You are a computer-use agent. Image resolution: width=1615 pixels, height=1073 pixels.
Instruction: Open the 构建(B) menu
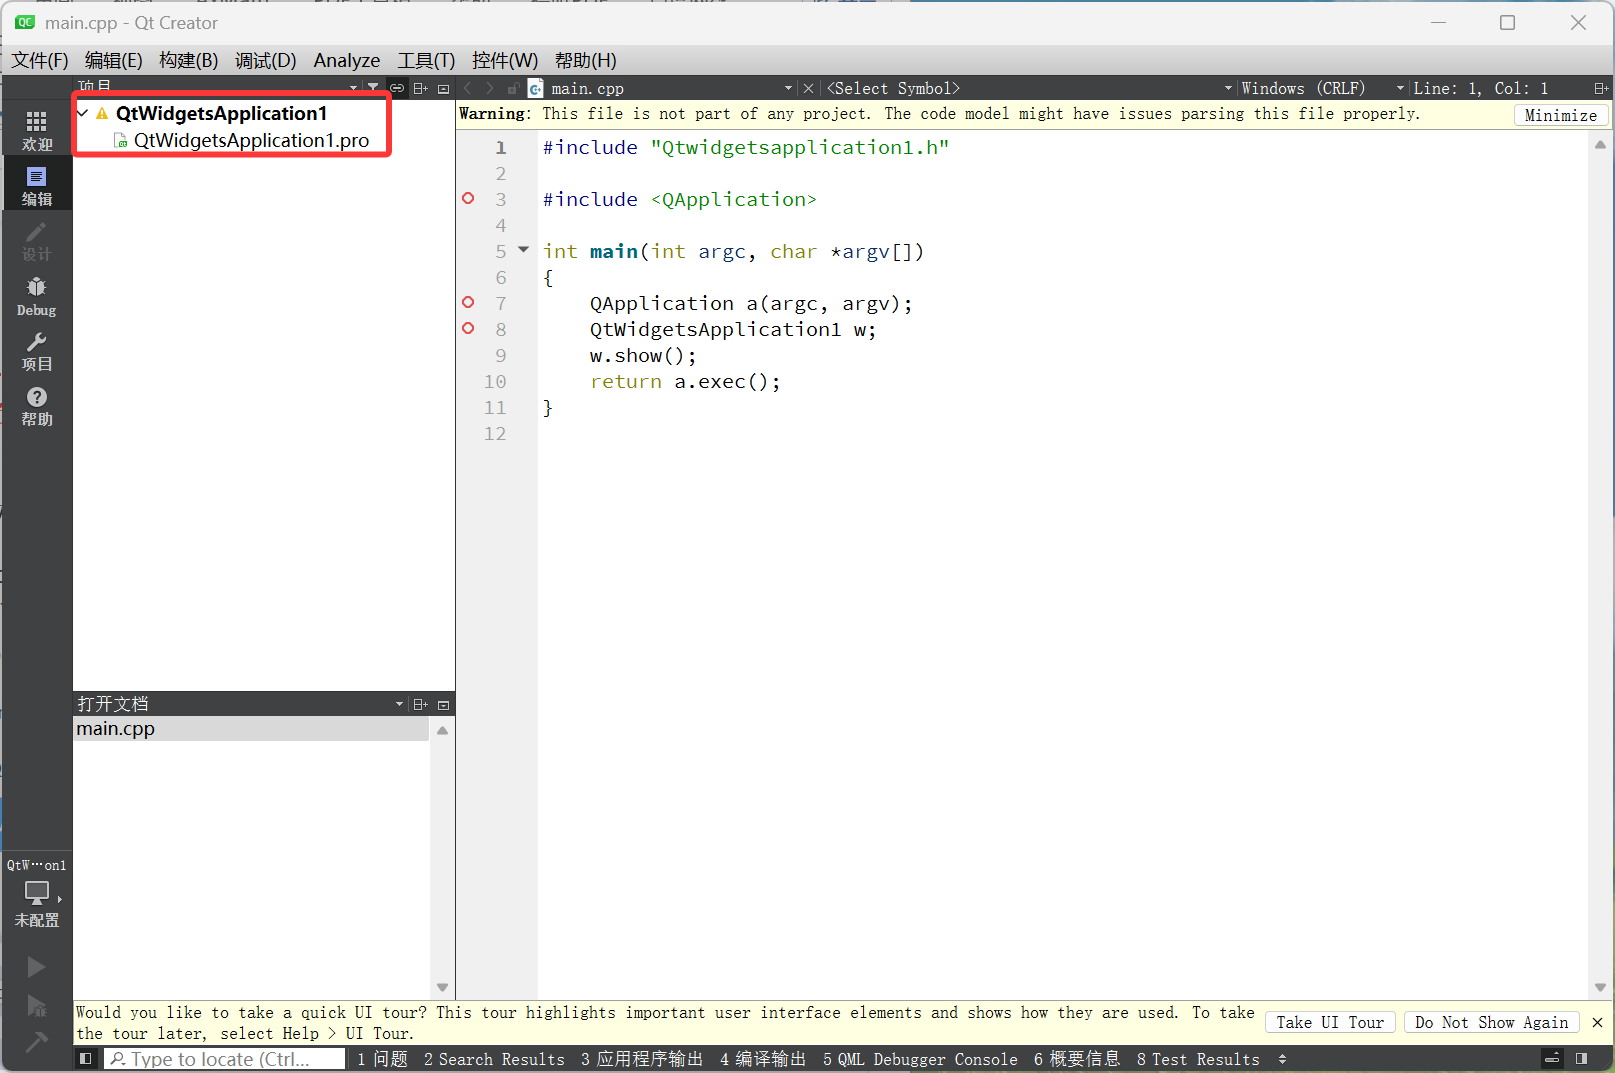188,60
